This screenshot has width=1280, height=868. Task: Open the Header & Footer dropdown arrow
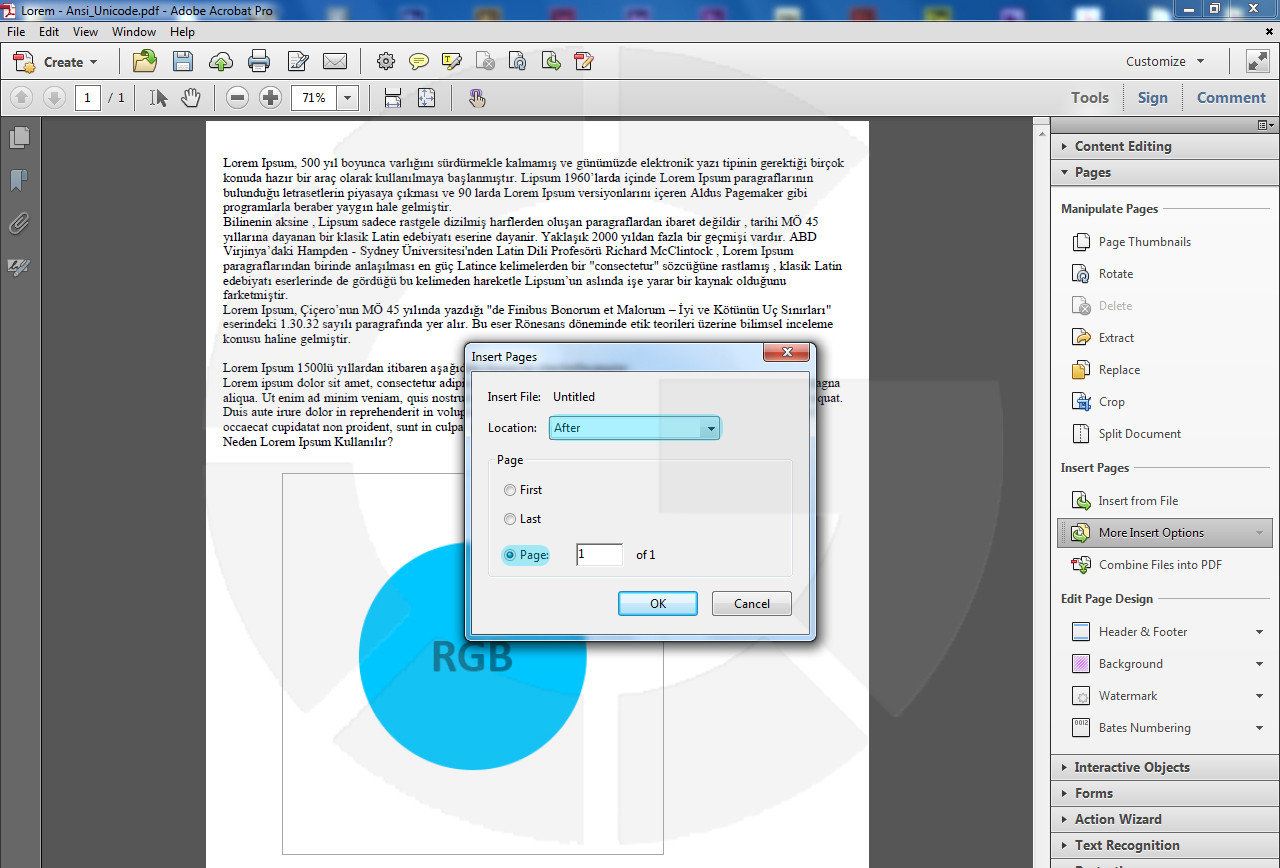(1259, 632)
